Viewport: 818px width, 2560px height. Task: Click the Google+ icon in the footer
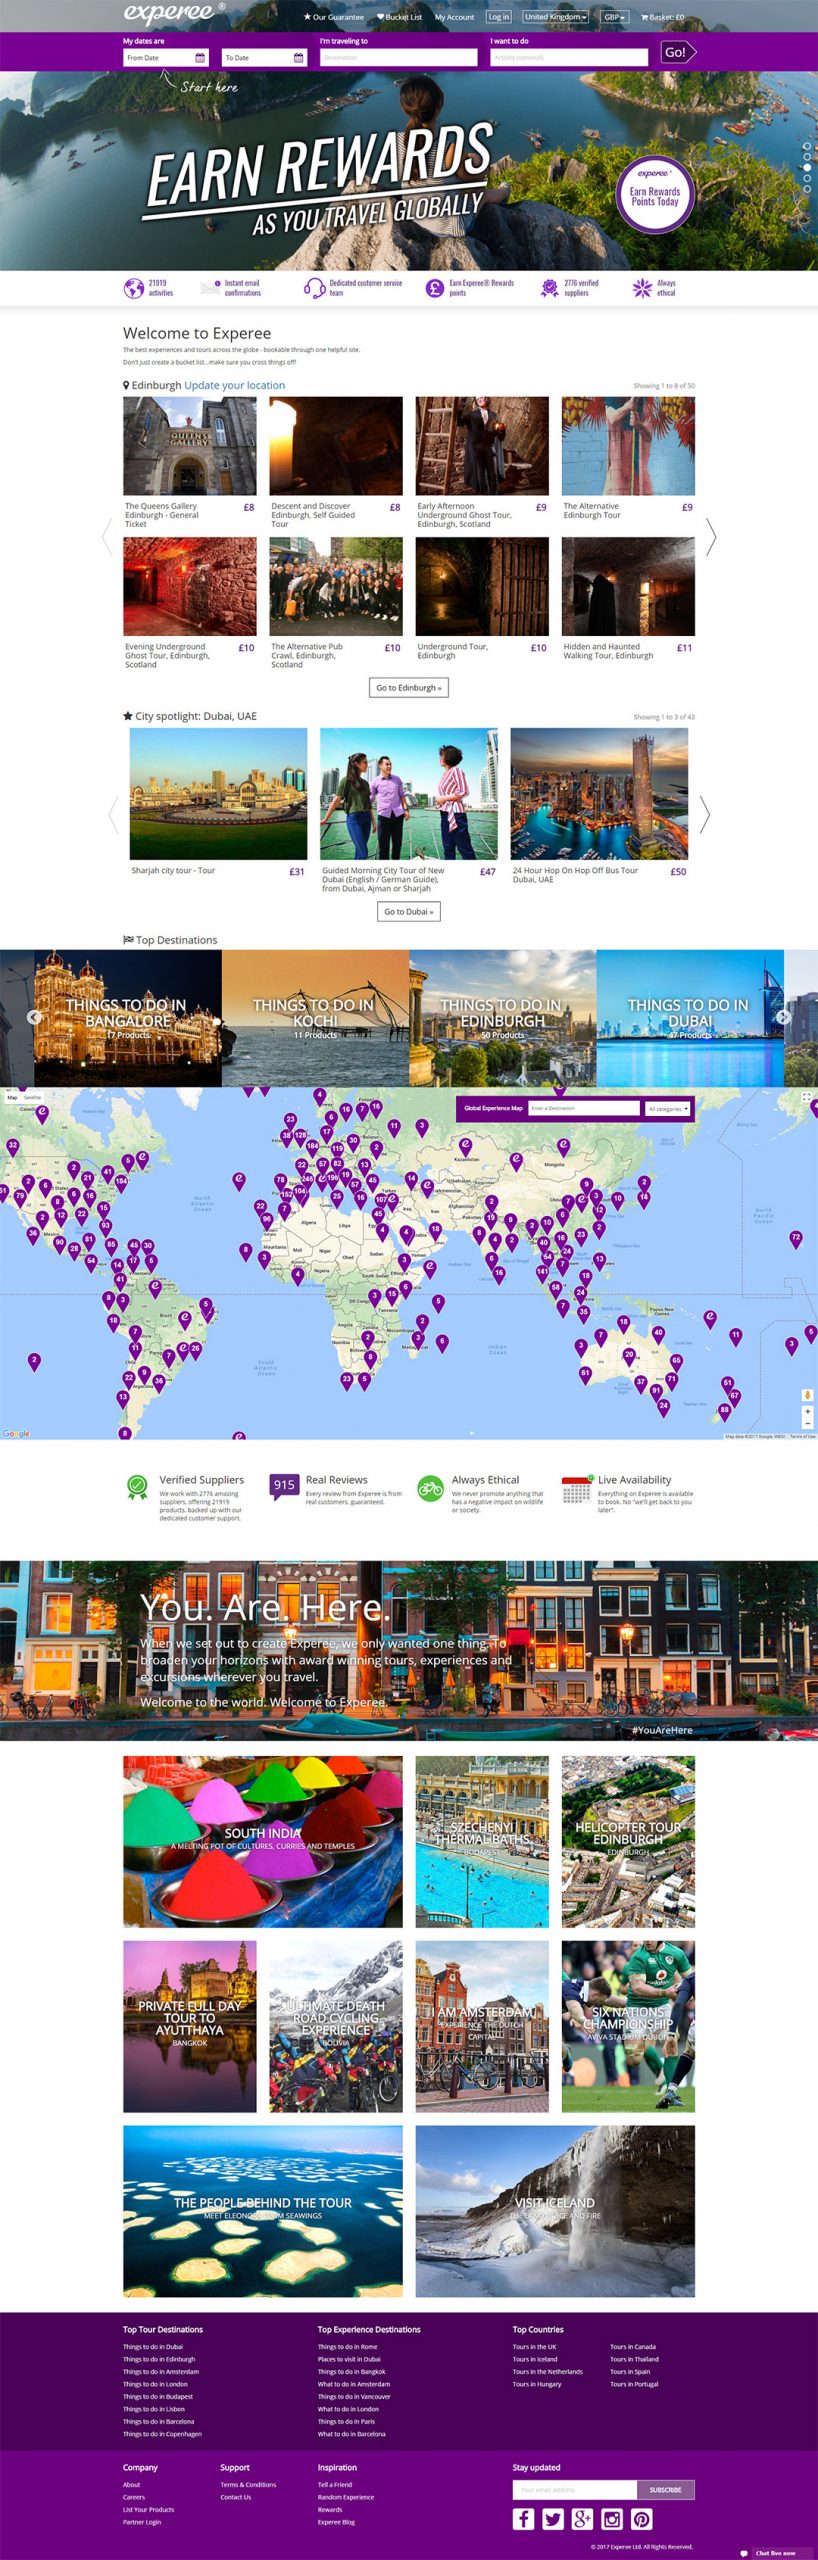pyautogui.click(x=583, y=2519)
